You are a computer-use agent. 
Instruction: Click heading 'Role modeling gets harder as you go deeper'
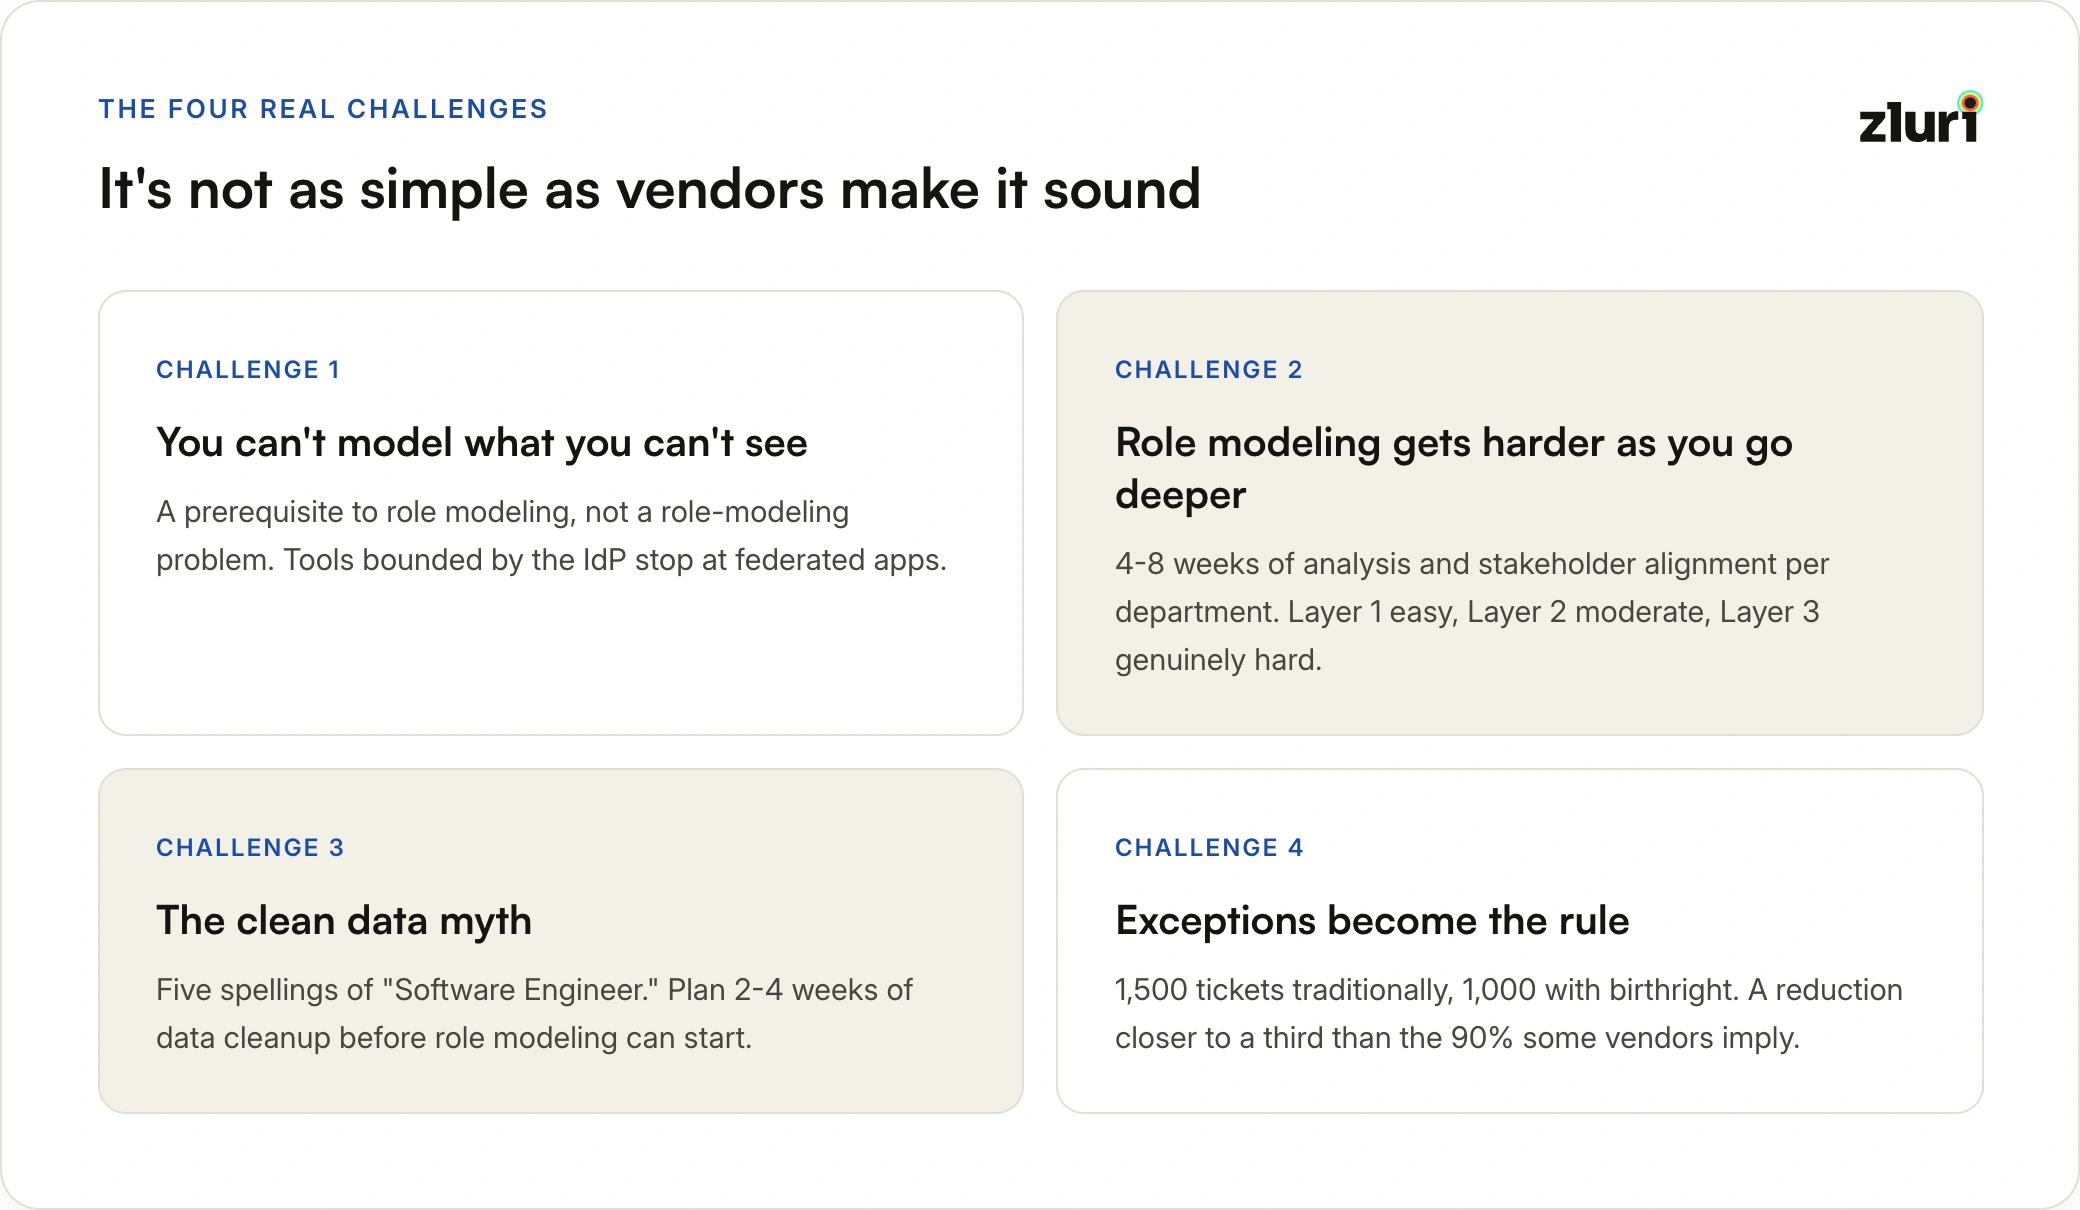point(1454,468)
